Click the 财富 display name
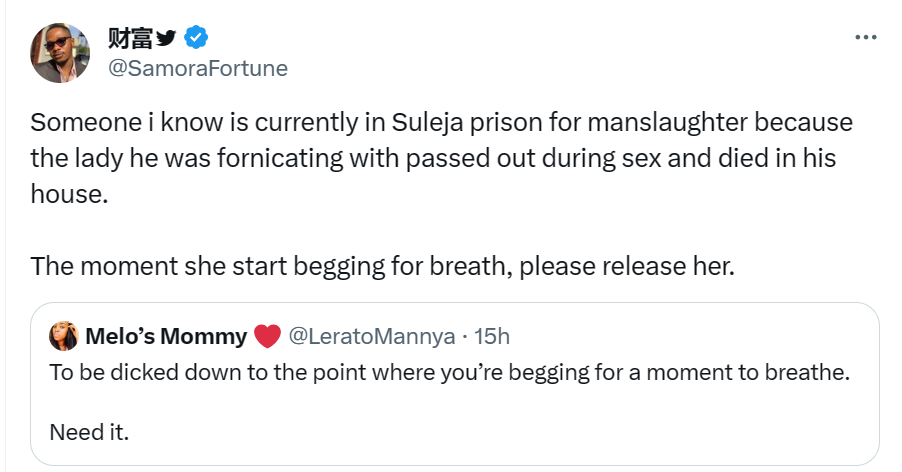The width and height of the screenshot is (902, 472). coord(128,38)
